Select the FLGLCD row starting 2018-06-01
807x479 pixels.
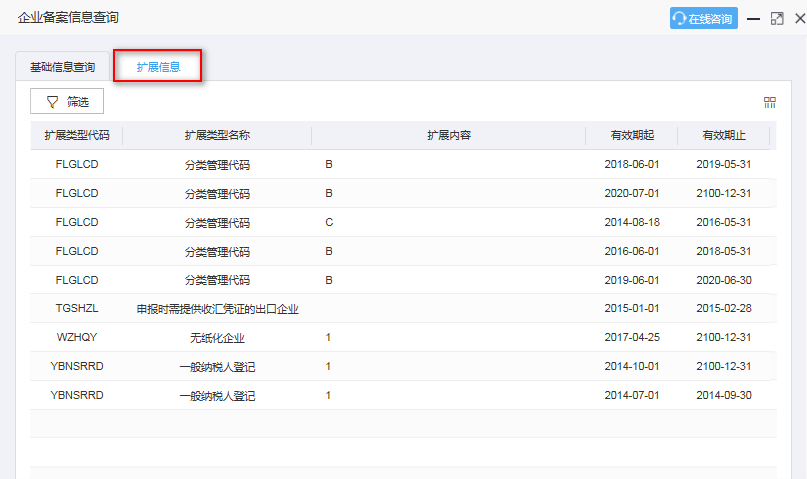click(x=403, y=165)
